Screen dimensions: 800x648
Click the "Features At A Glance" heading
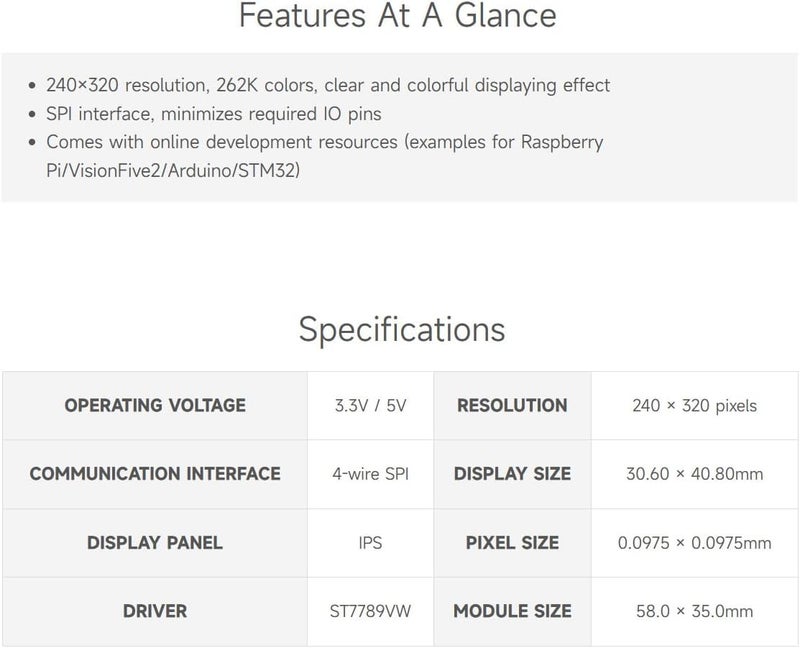click(400, 17)
